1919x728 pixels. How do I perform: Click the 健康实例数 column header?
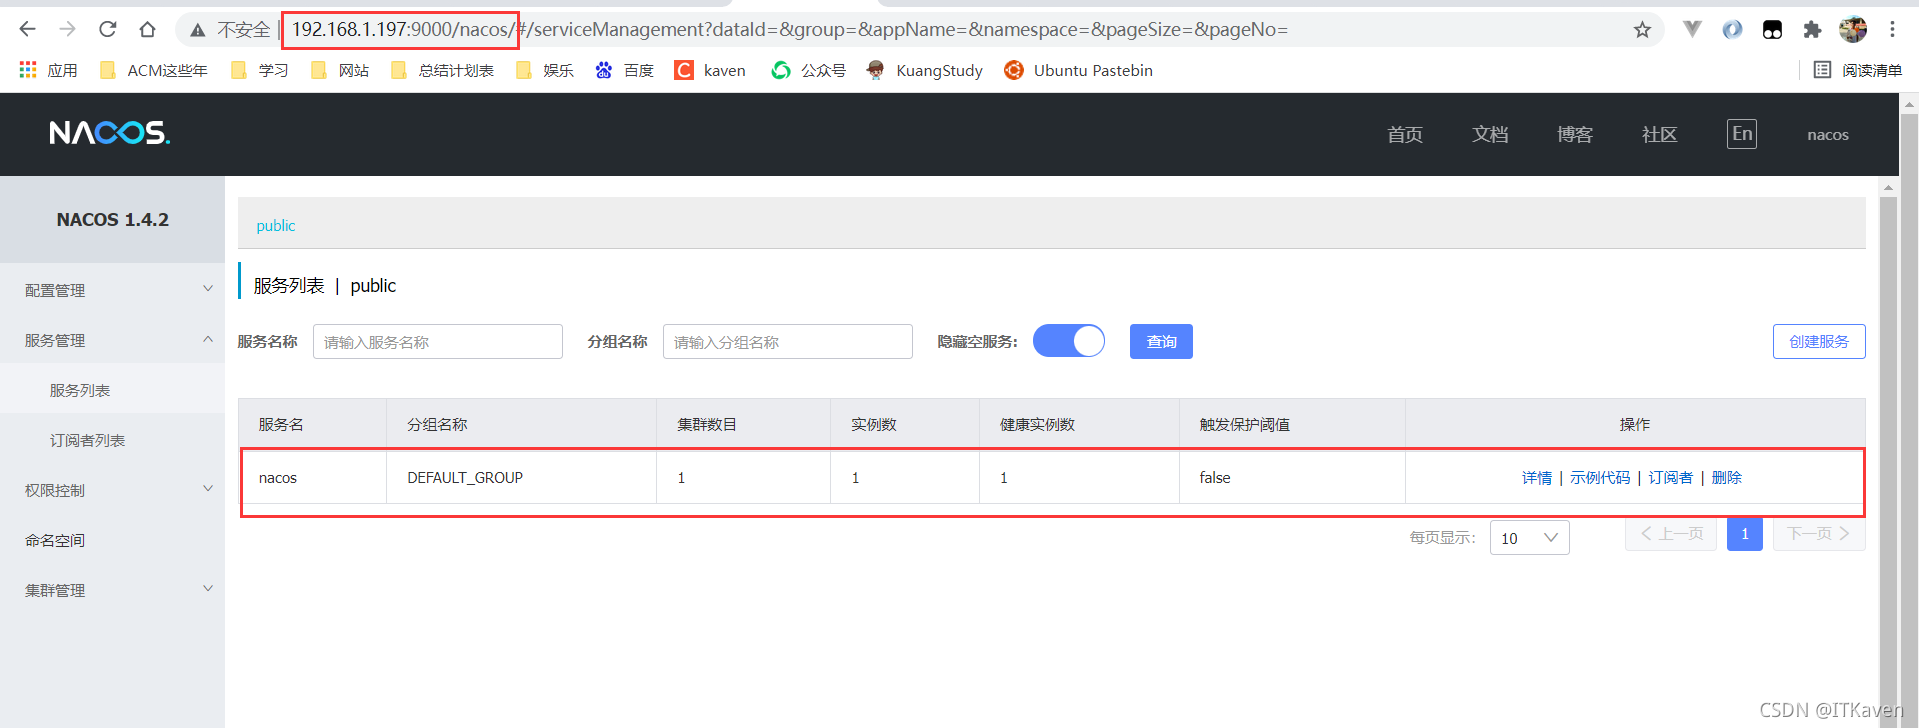click(1079, 425)
